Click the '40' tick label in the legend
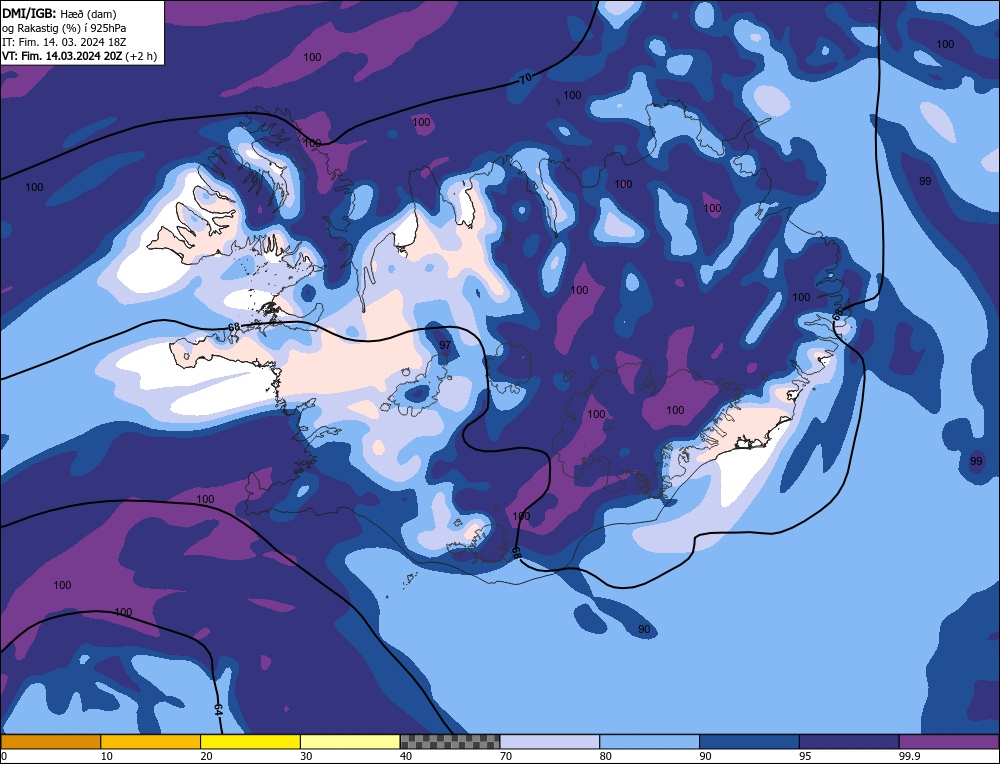Image resolution: width=1000 pixels, height=764 pixels. coord(406,756)
